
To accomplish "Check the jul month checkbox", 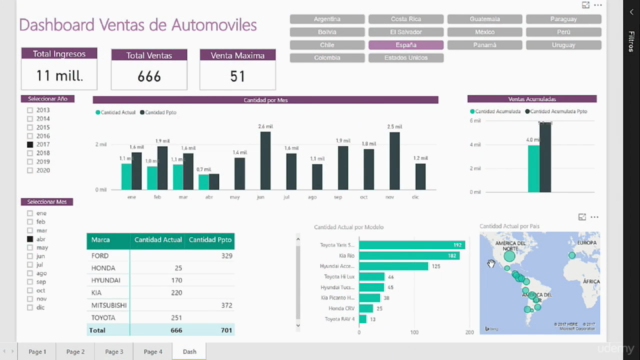I will point(30,264).
